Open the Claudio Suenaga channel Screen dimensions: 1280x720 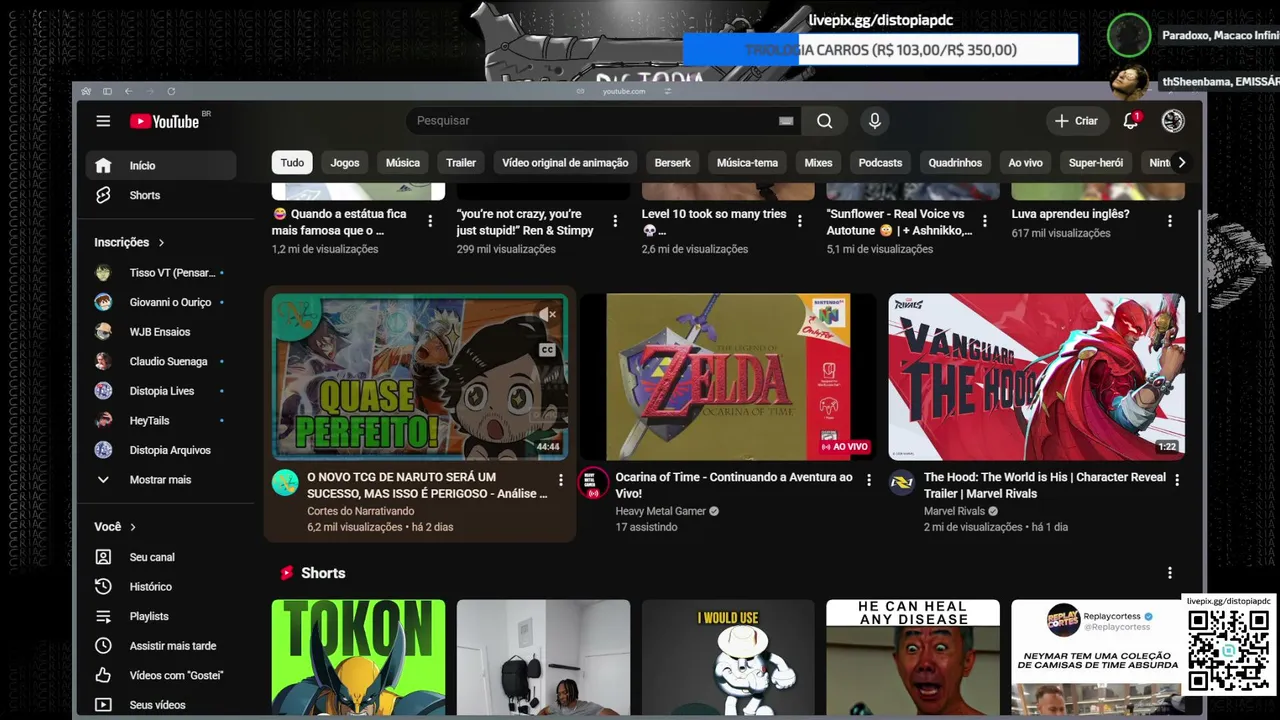161,361
